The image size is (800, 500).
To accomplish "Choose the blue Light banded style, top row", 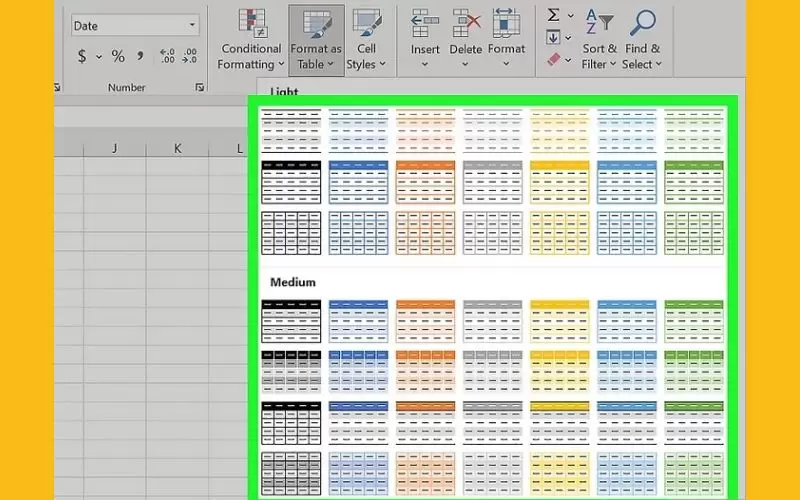I will (x=358, y=131).
